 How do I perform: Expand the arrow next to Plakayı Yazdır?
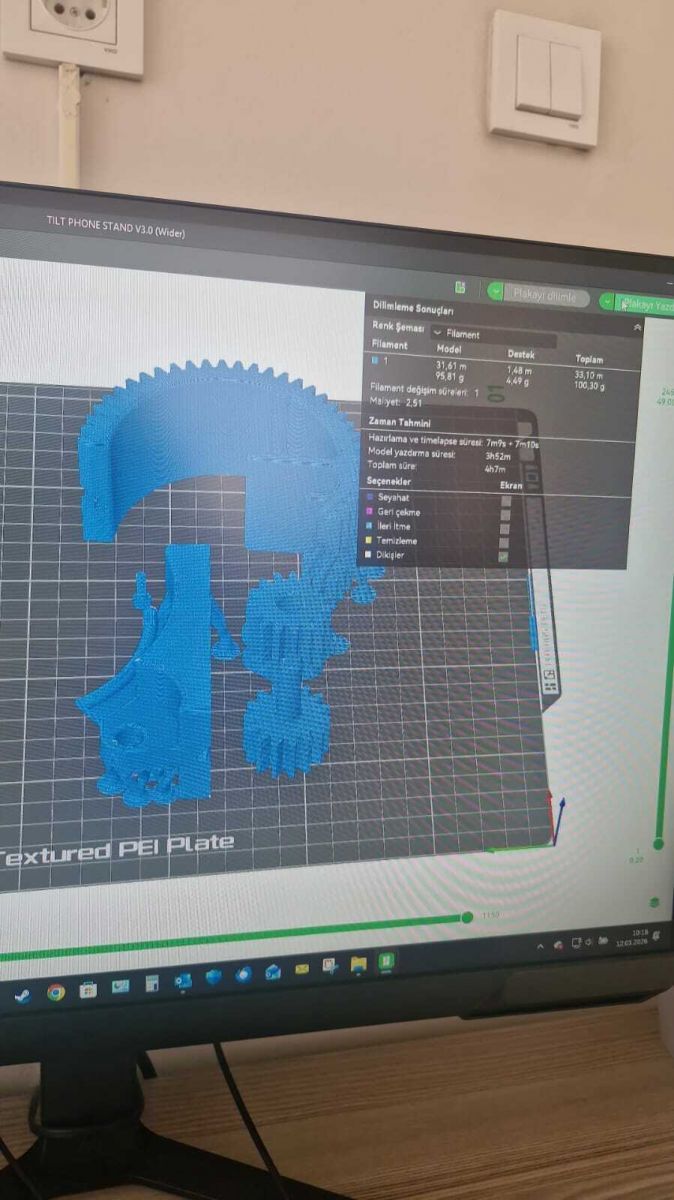click(x=607, y=300)
